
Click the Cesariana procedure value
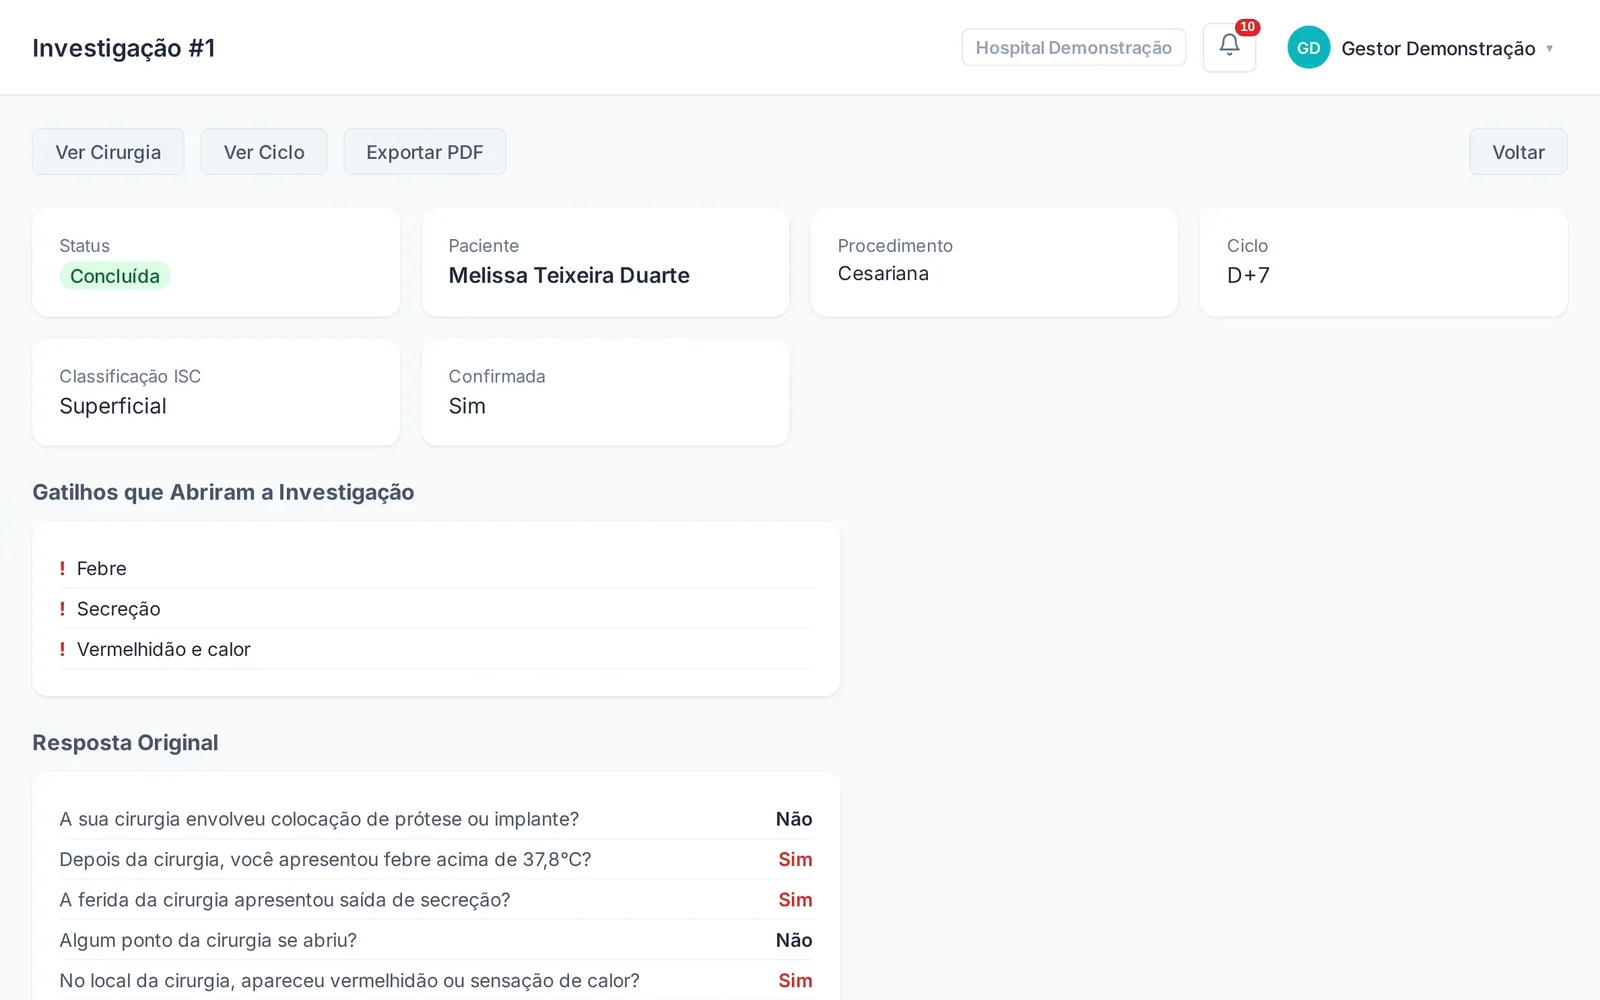coord(883,273)
